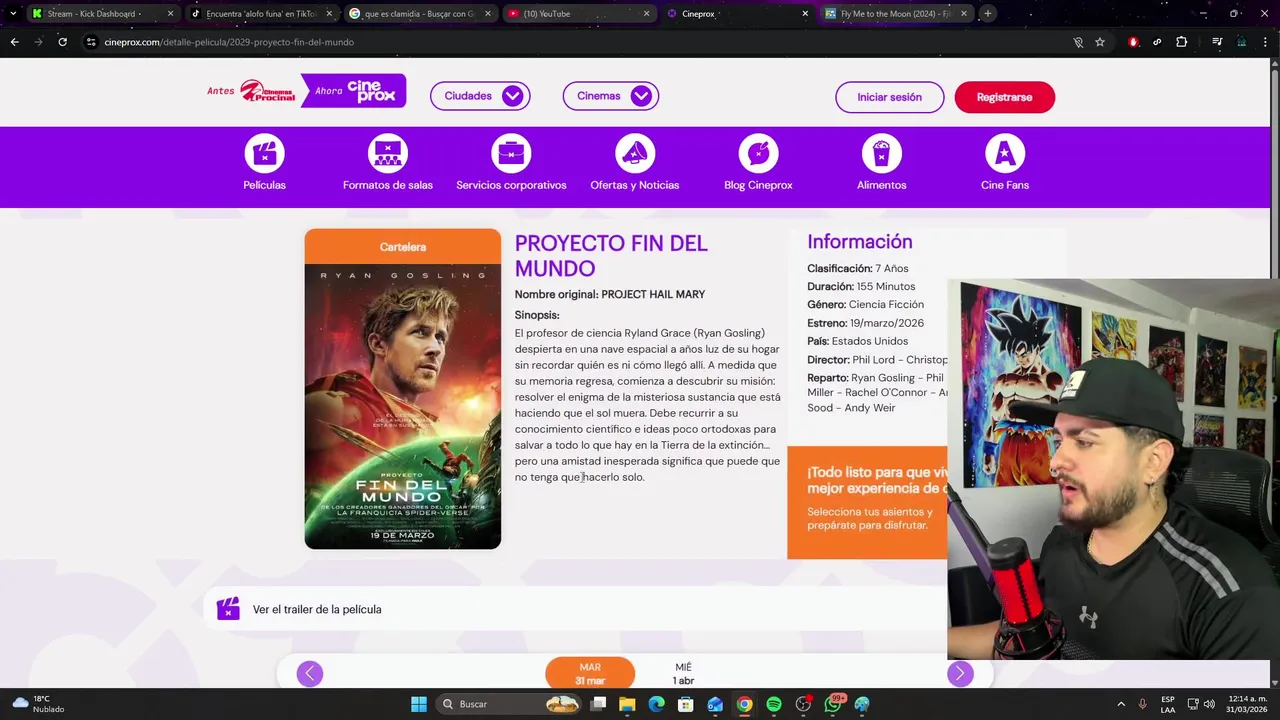The image size is (1280, 720).
Task: Go to previous dates with left arrow
Action: (x=310, y=673)
